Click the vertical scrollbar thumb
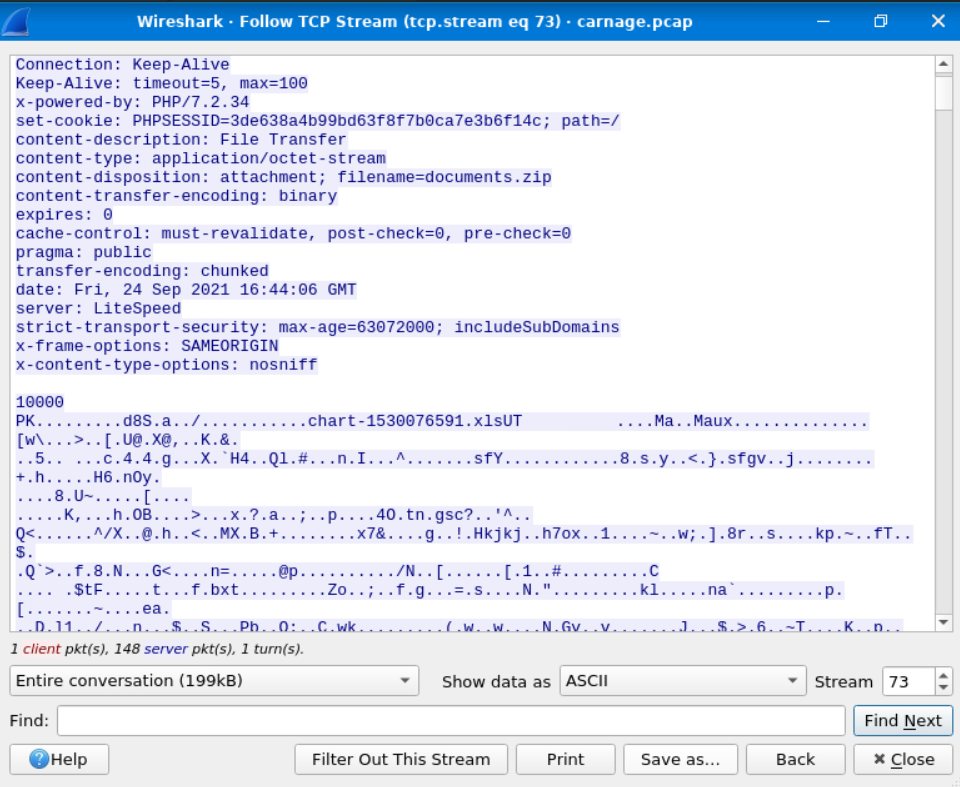The image size is (960, 787). point(943,92)
